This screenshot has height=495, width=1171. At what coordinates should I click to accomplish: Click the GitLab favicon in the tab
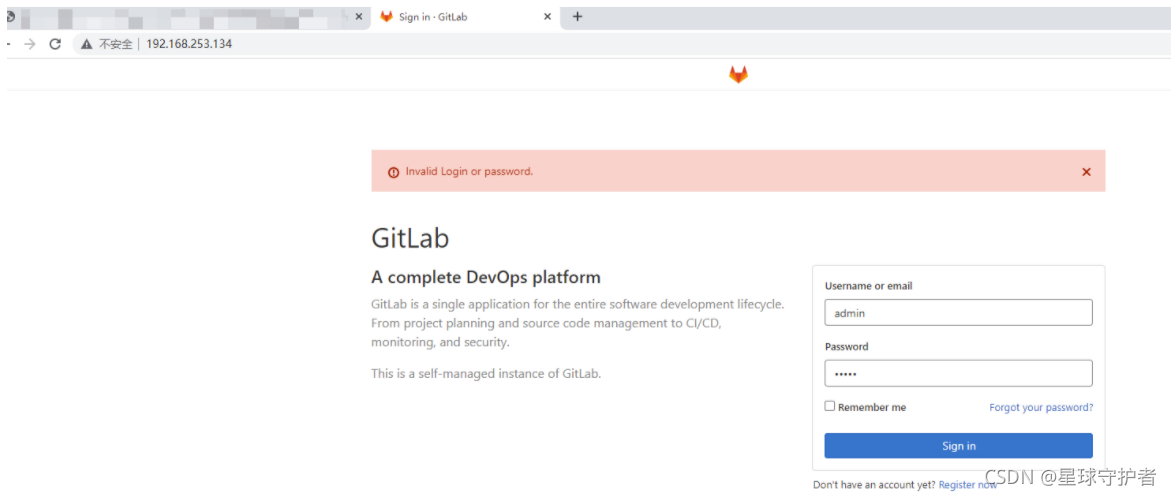(386, 16)
